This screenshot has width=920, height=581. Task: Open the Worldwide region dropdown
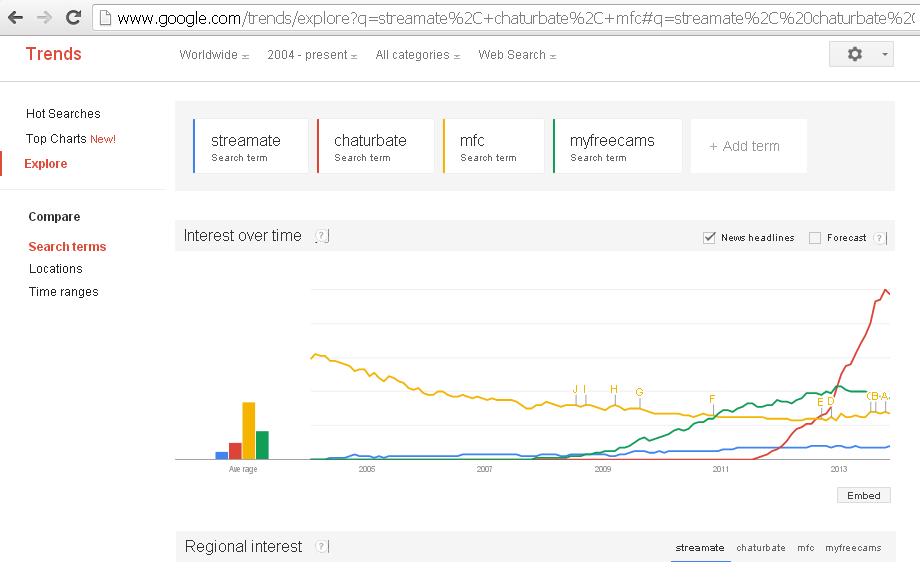pos(214,55)
